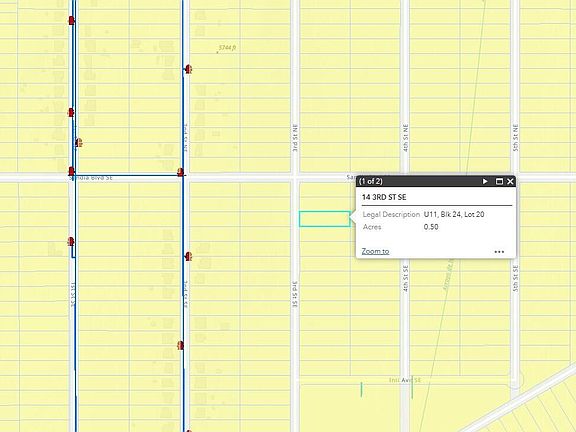Viewport: 576px width, 432px height.
Task: Click the hydrant at the end of the Sandia Blvd water main on 2nd St
Action: pyautogui.click(x=180, y=172)
